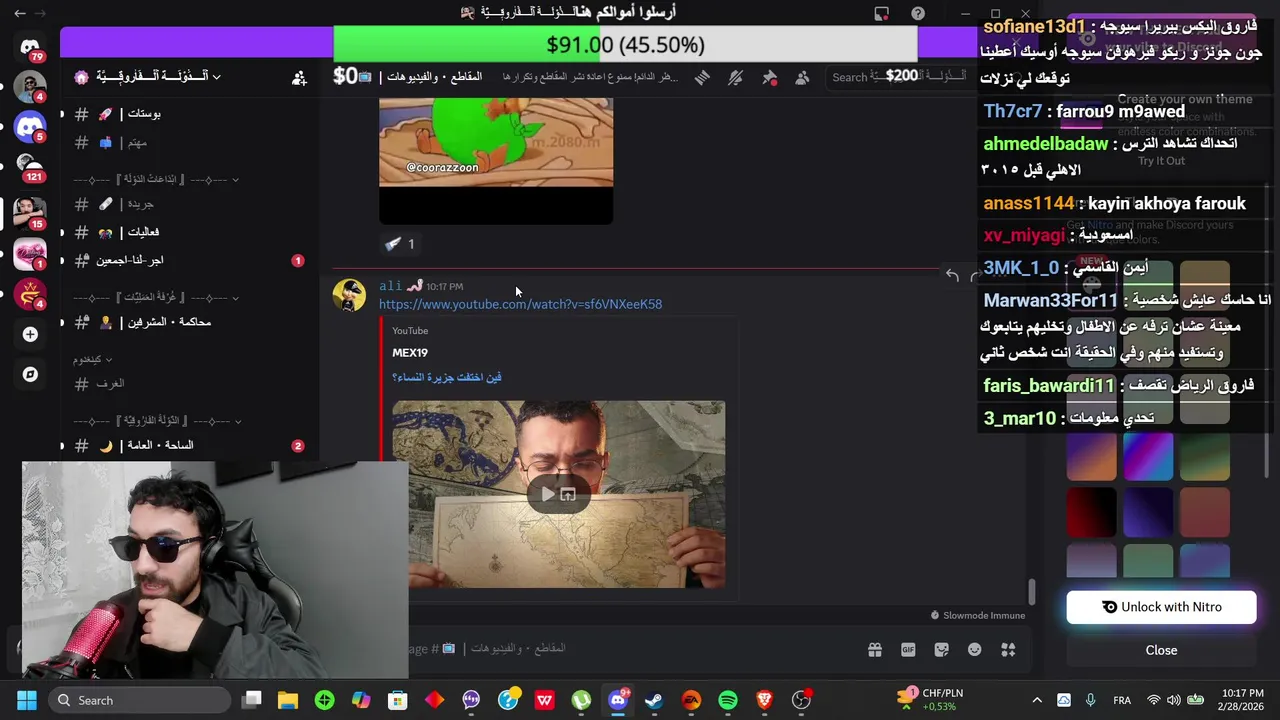Open Discord direct messages home icon
Screen dimensions: 1280x720
click(x=30, y=47)
